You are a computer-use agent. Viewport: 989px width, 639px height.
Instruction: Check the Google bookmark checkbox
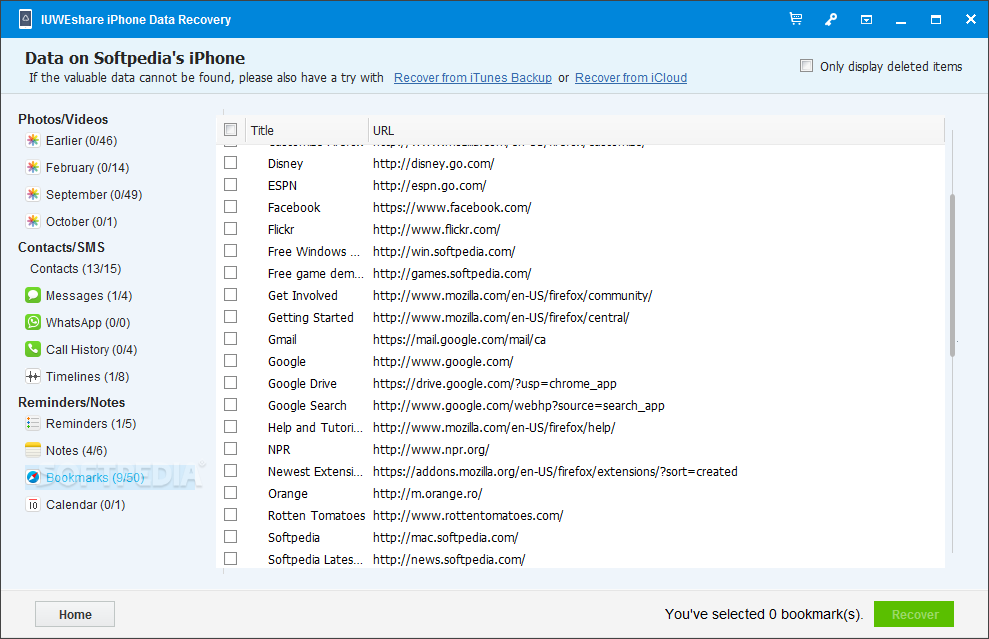point(231,361)
